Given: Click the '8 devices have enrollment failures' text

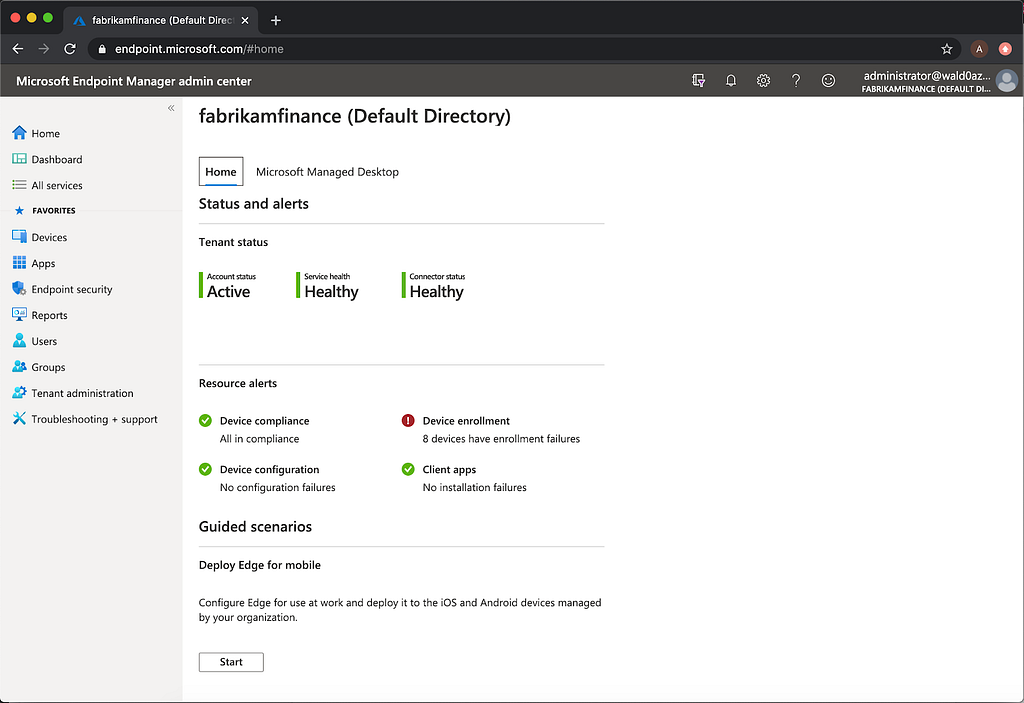Looking at the screenshot, I should 501,438.
